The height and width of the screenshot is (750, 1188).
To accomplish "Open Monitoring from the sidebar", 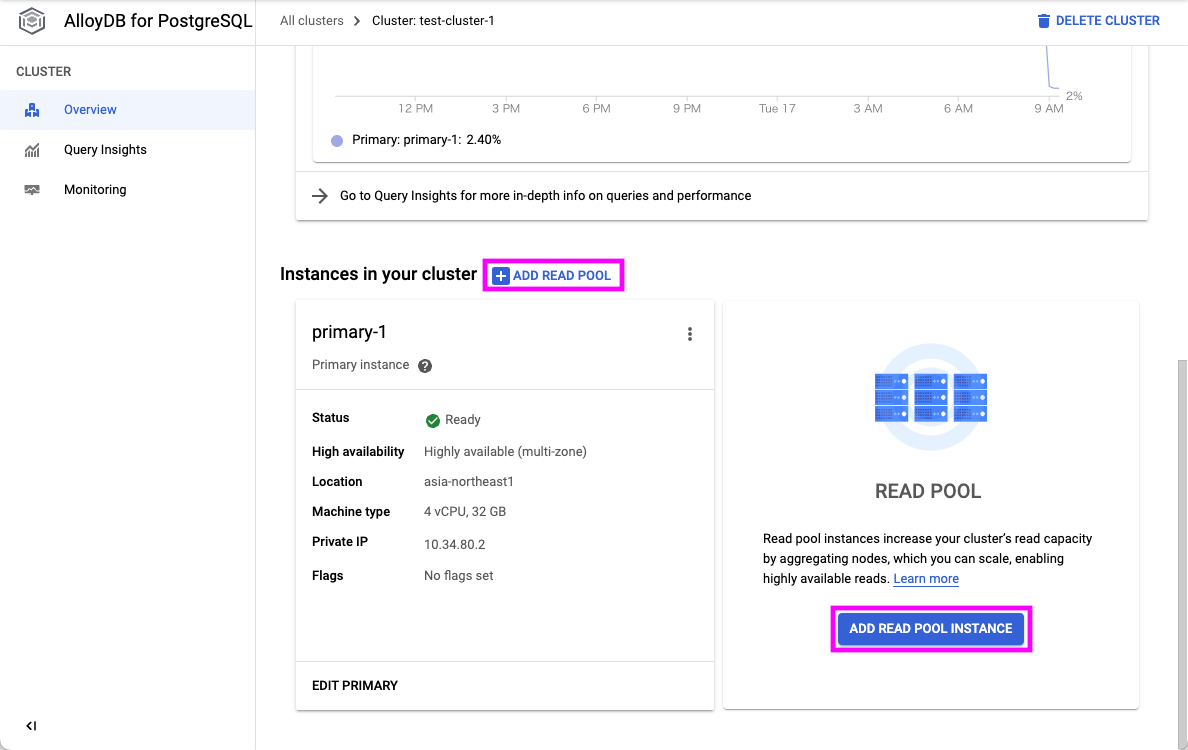I will point(127,190).
